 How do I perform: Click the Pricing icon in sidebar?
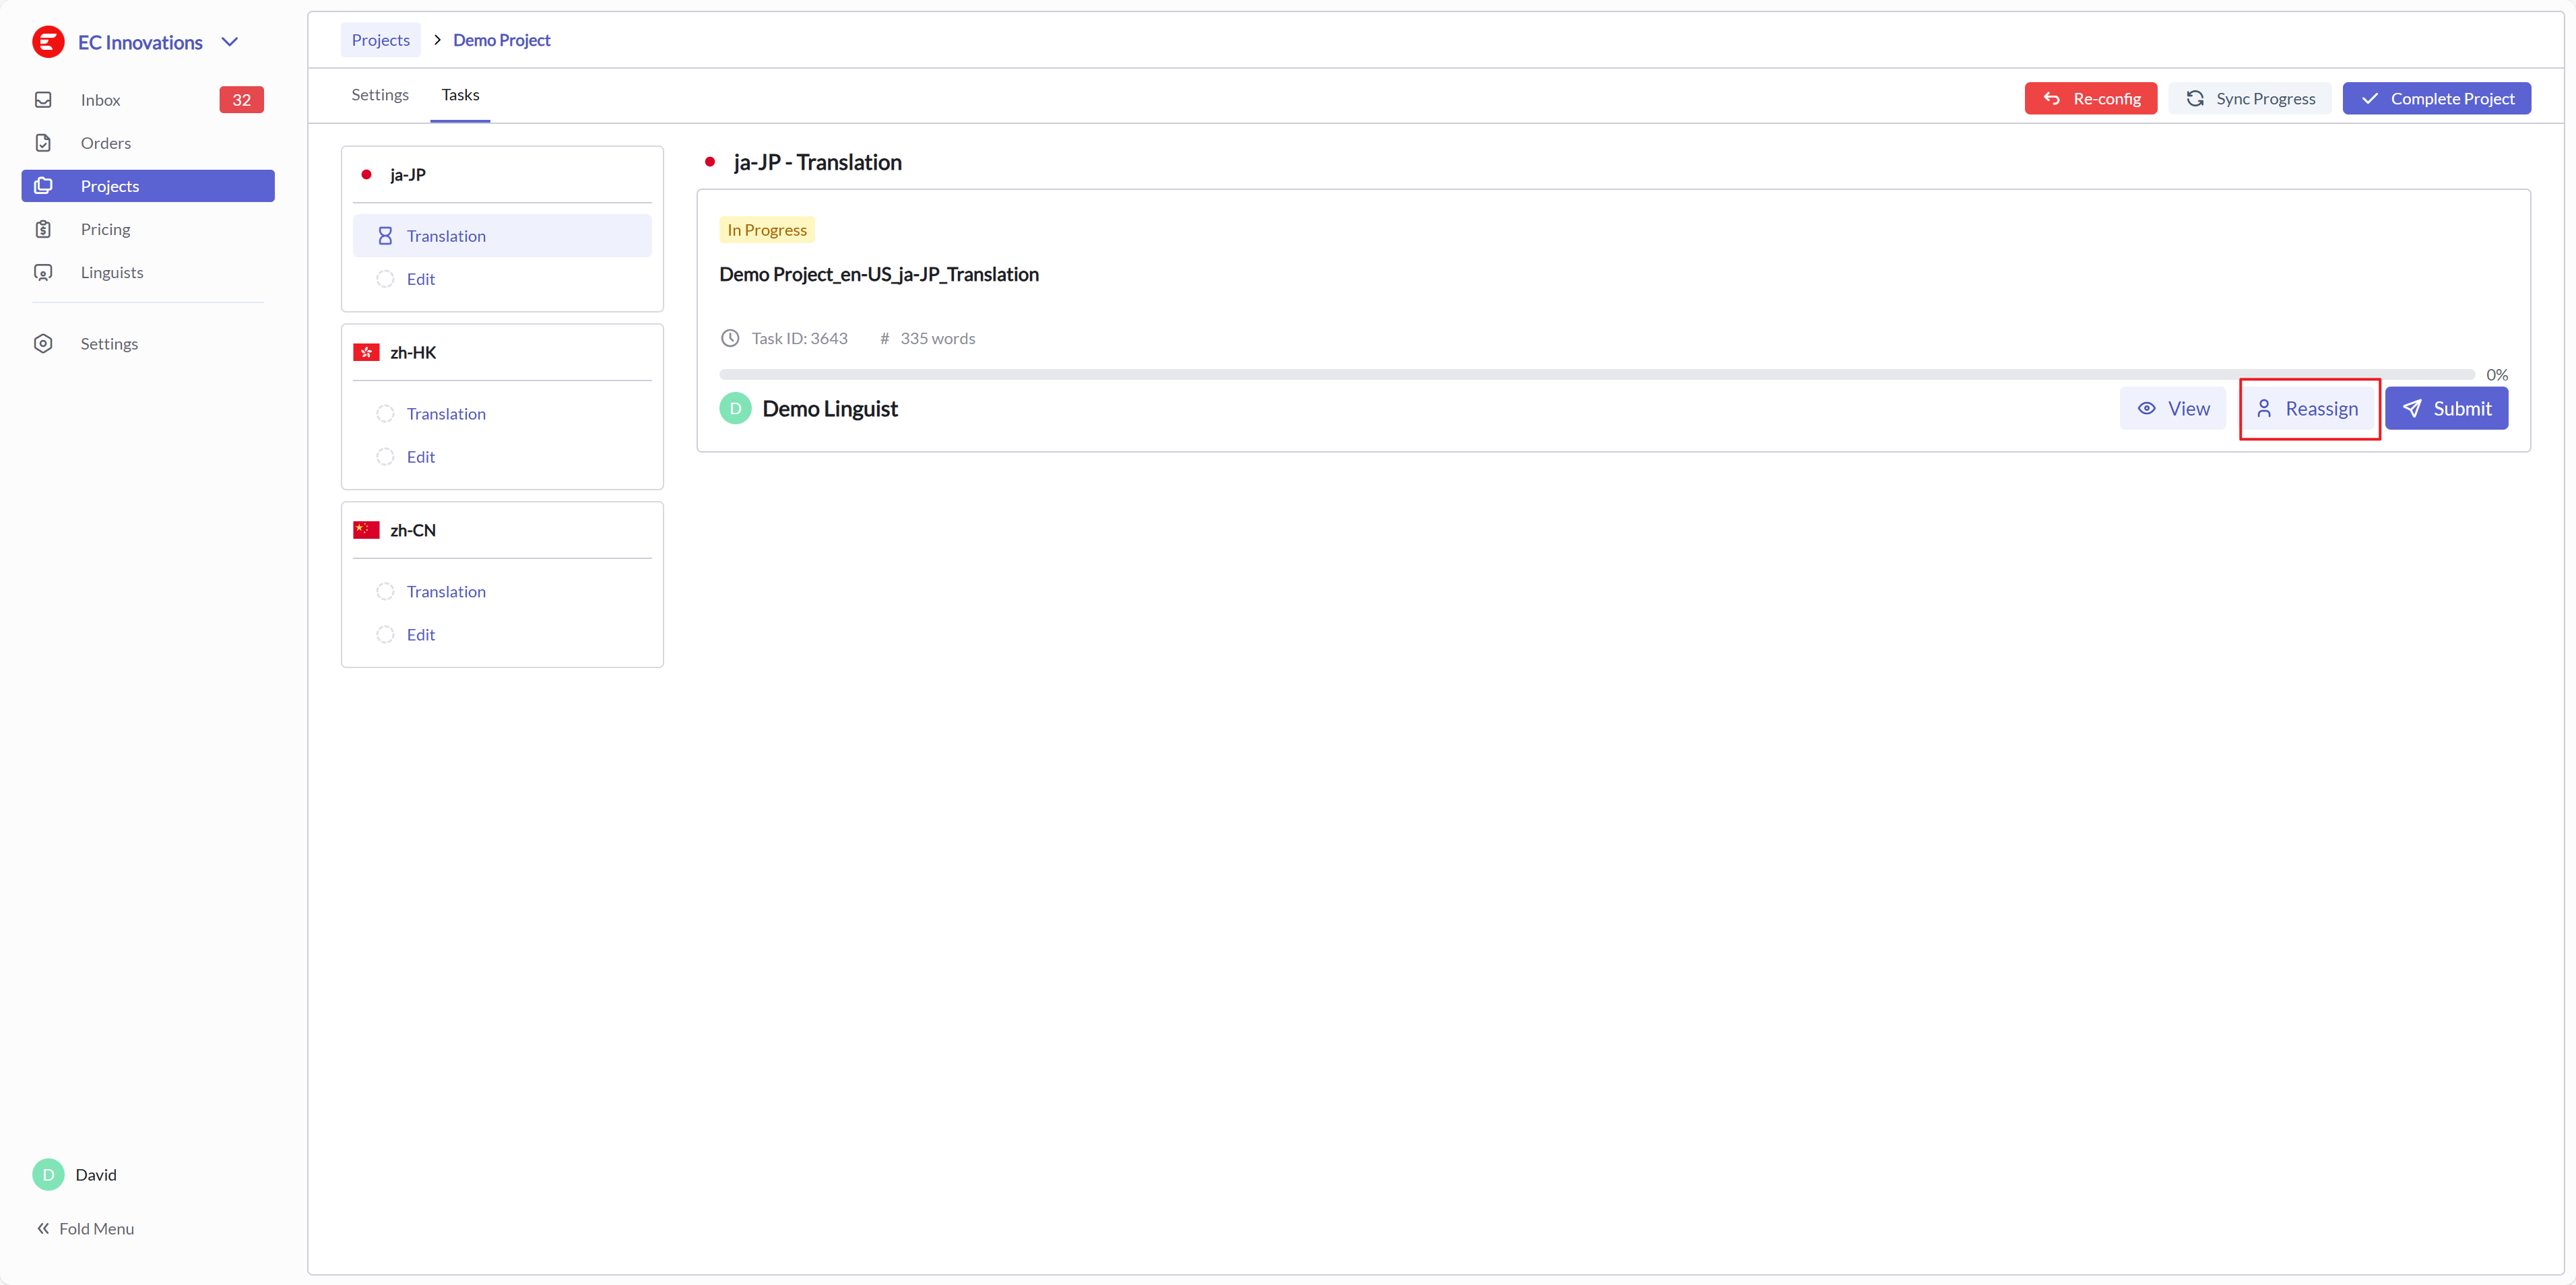43,229
